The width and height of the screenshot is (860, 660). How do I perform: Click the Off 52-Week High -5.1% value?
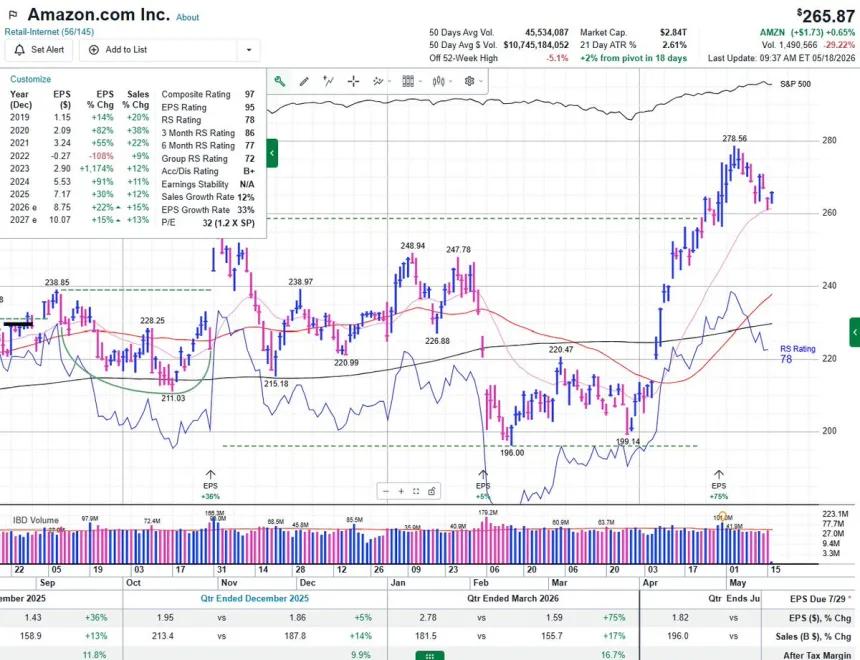click(x=557, y=58)
